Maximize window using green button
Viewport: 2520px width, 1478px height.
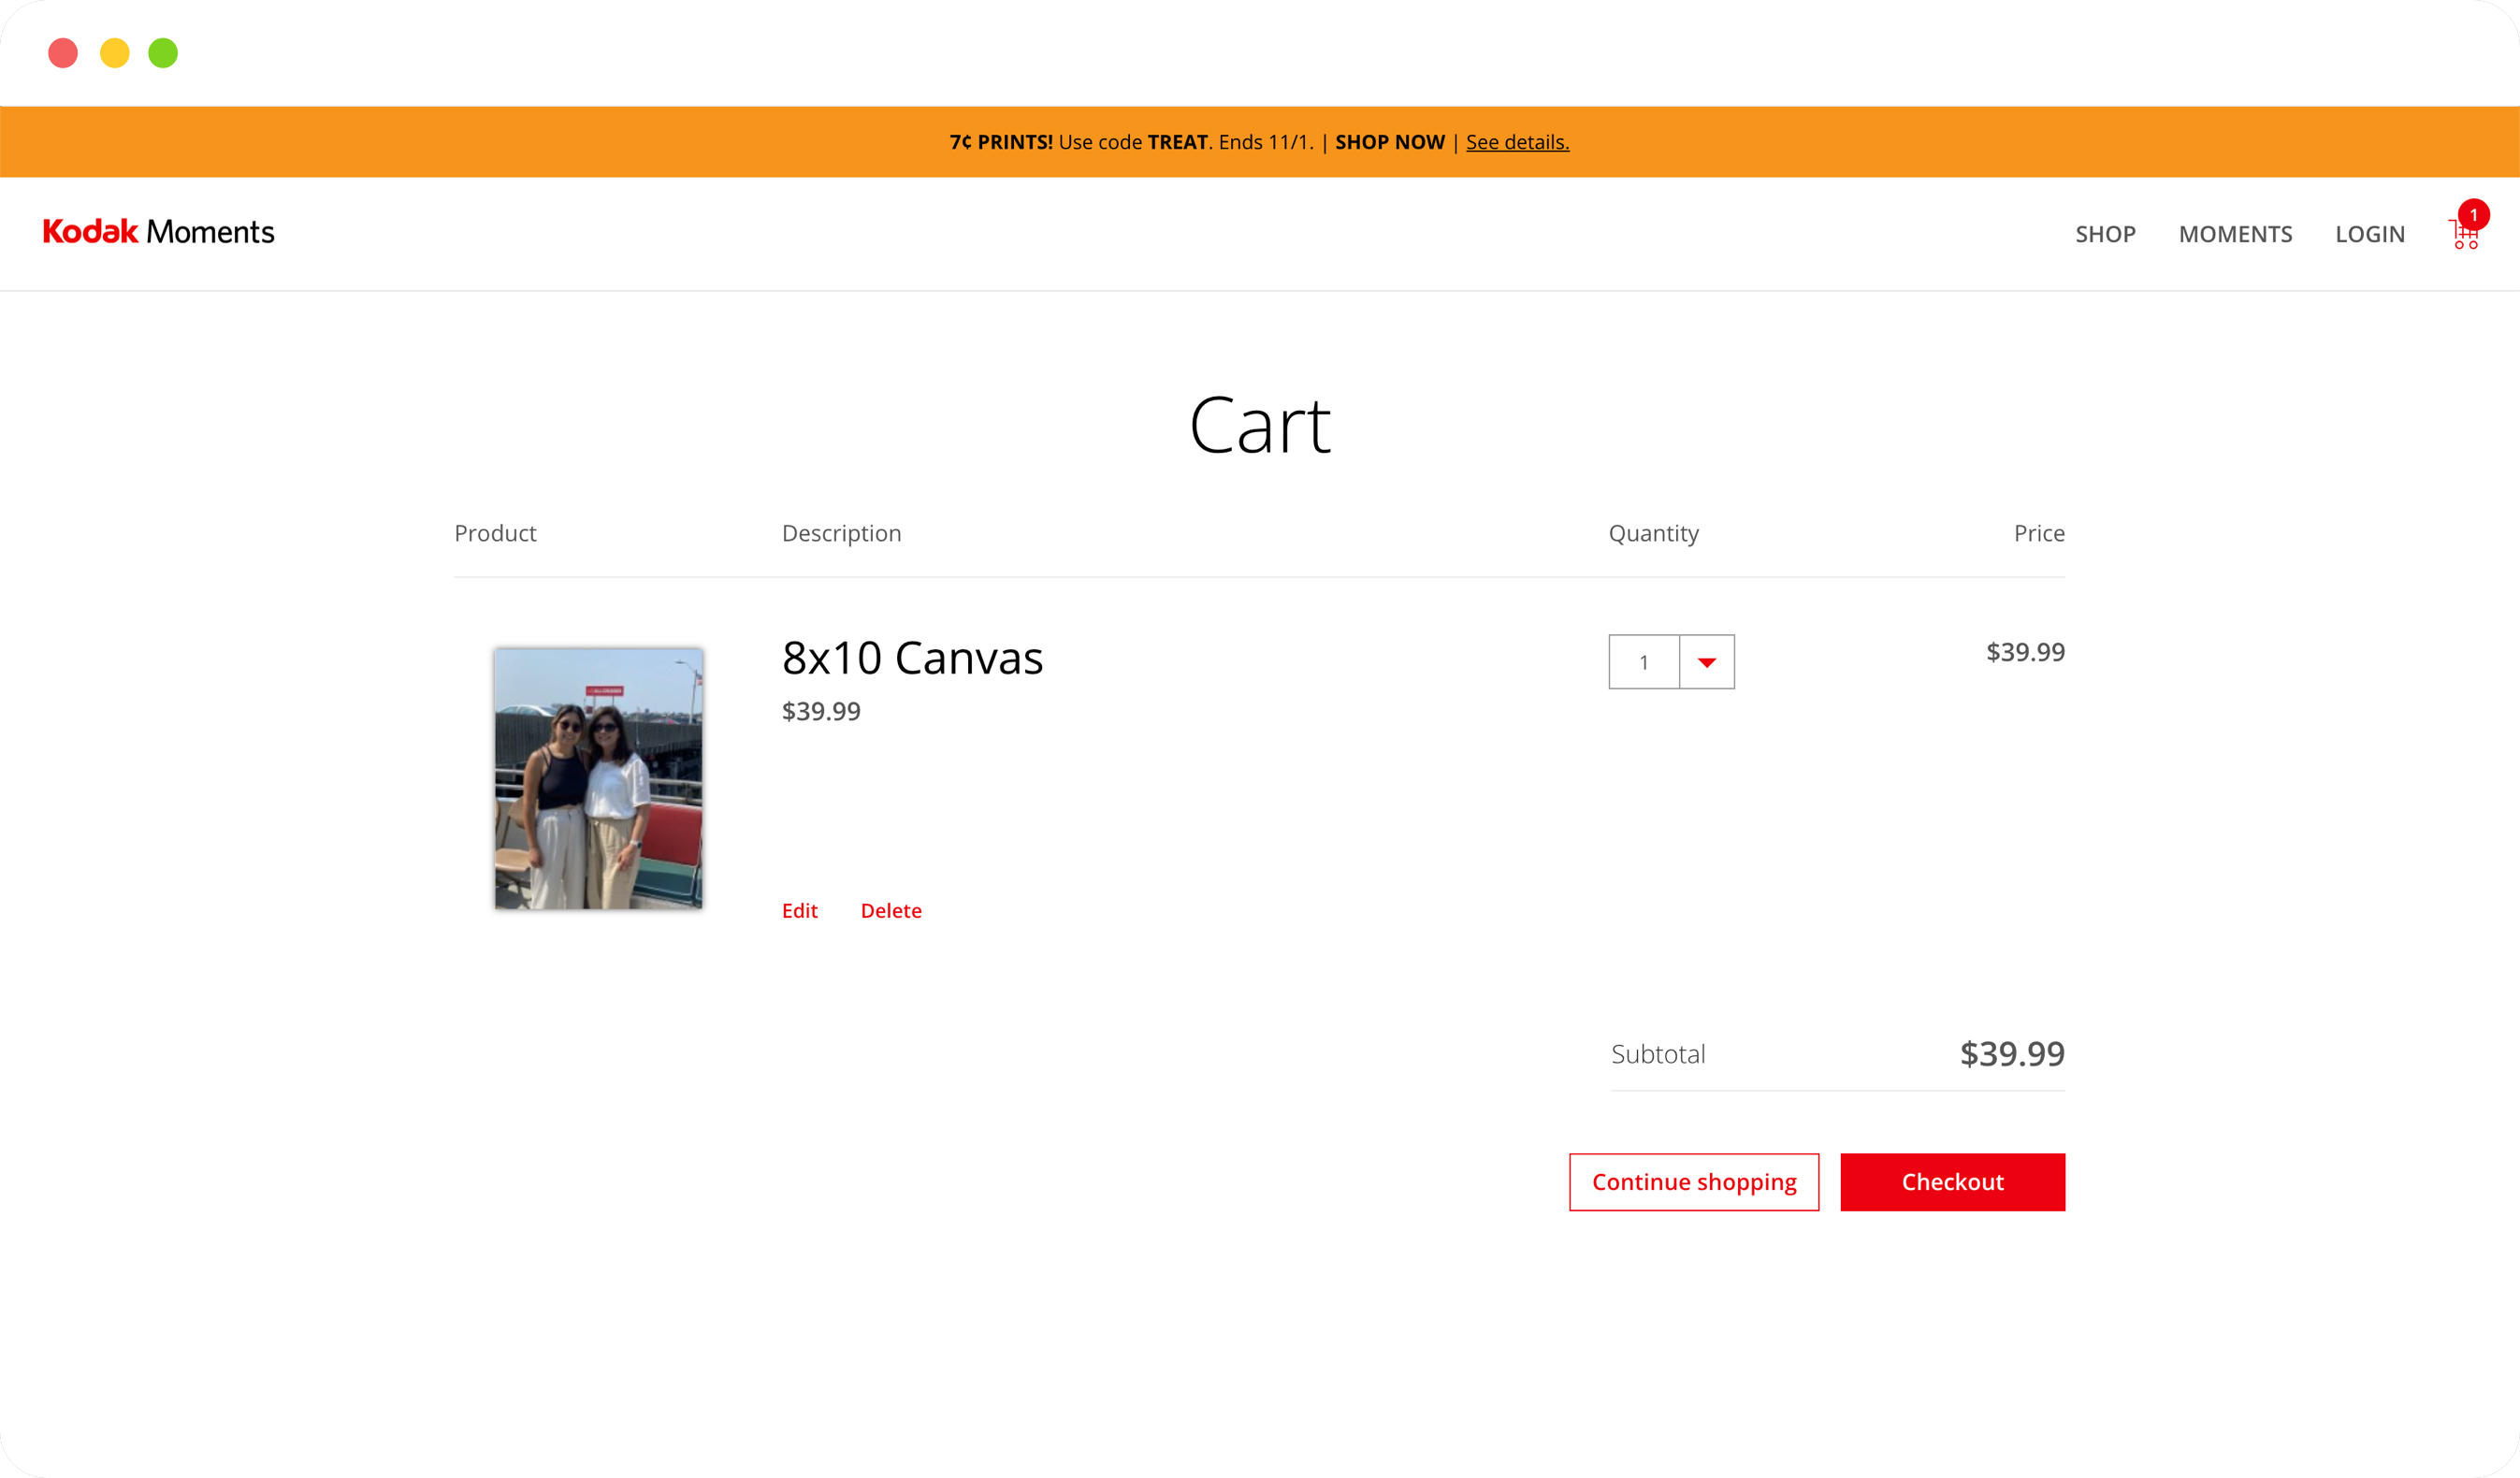[163, 53]
